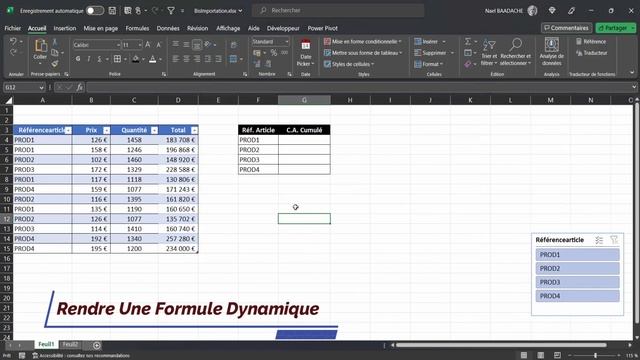Click Analyse de données
Image resolution: width=640 pixels, height=360 pixels.
tap(551, 52)
